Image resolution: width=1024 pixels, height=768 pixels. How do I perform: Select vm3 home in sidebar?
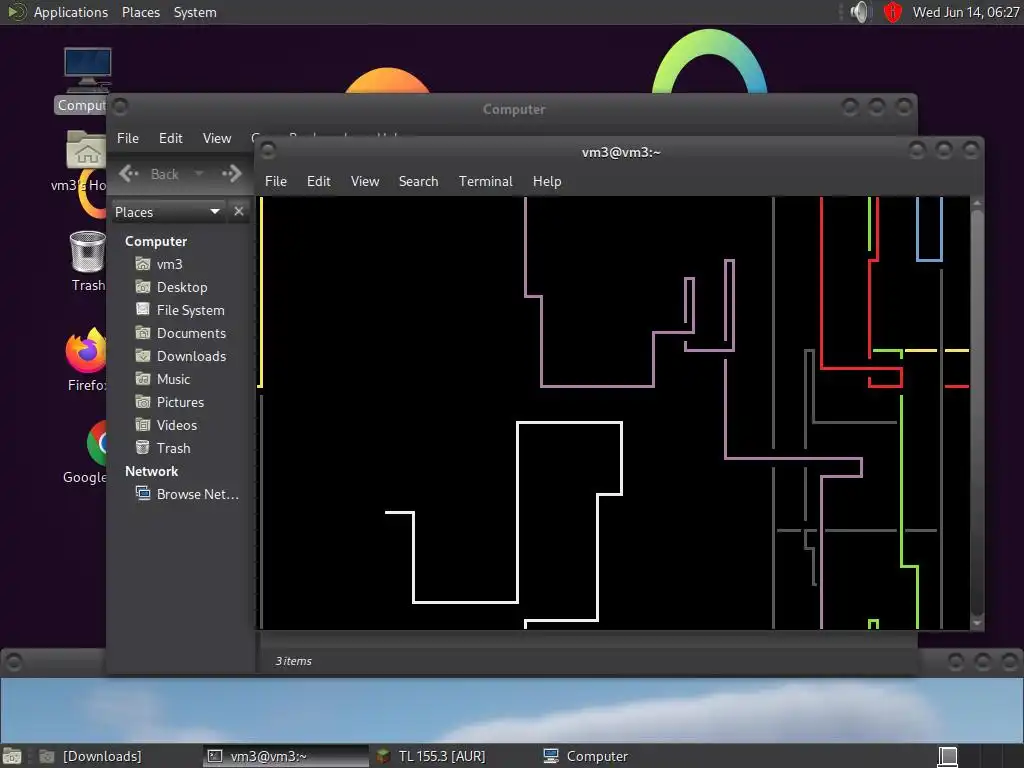click(169, 264)
